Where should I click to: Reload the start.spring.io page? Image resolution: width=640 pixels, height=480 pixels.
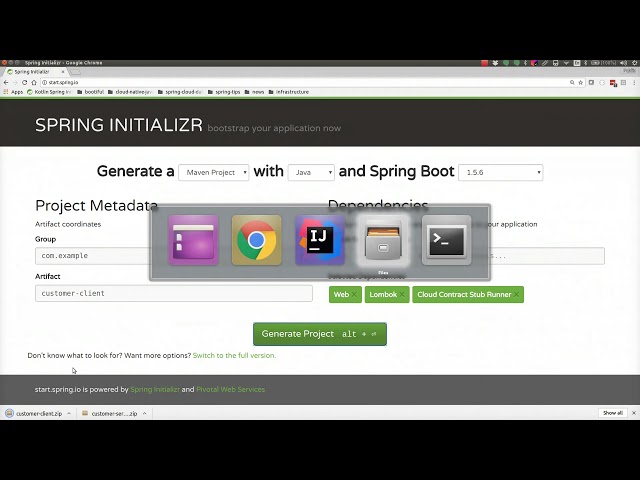click(24, 82)
